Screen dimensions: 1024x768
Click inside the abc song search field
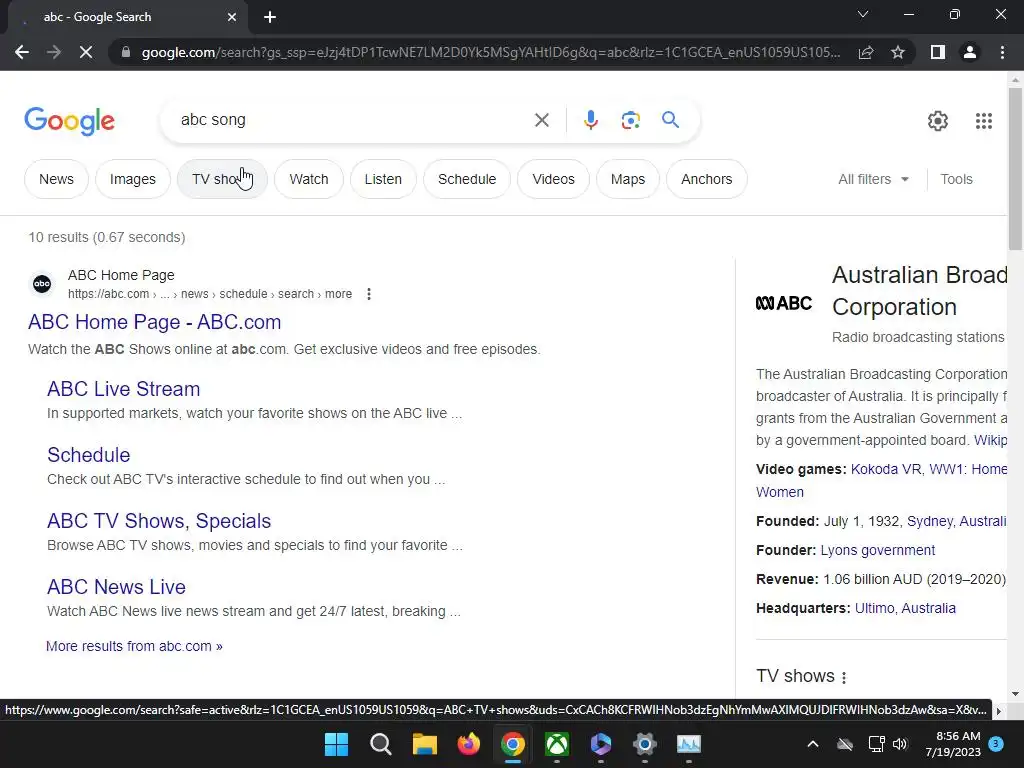tap(353, 120)
